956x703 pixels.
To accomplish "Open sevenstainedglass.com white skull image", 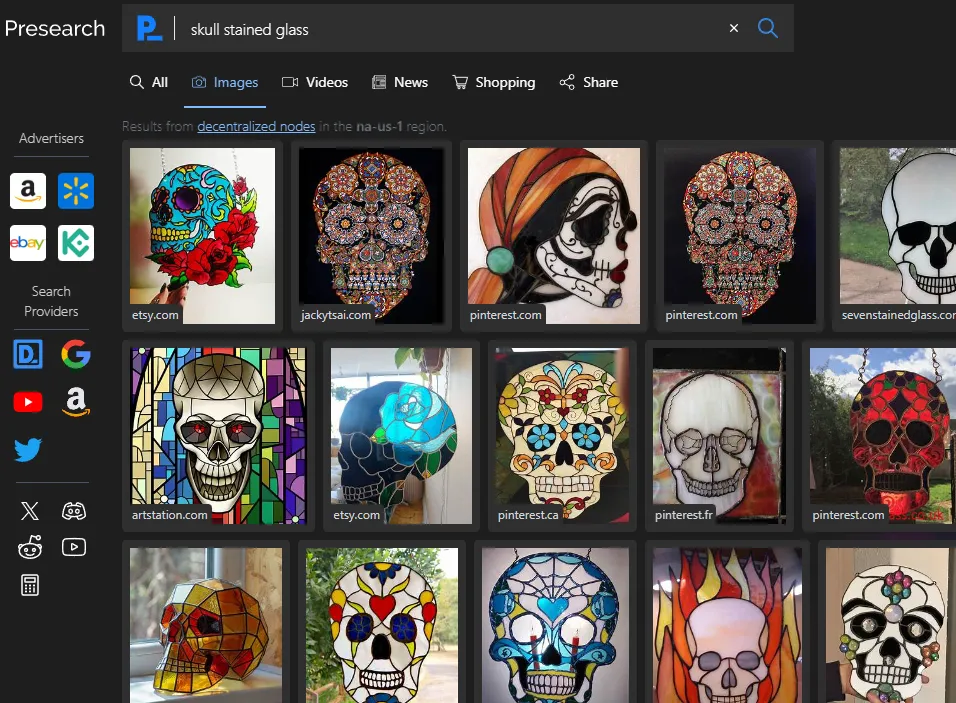I will (x=897, y=236).
